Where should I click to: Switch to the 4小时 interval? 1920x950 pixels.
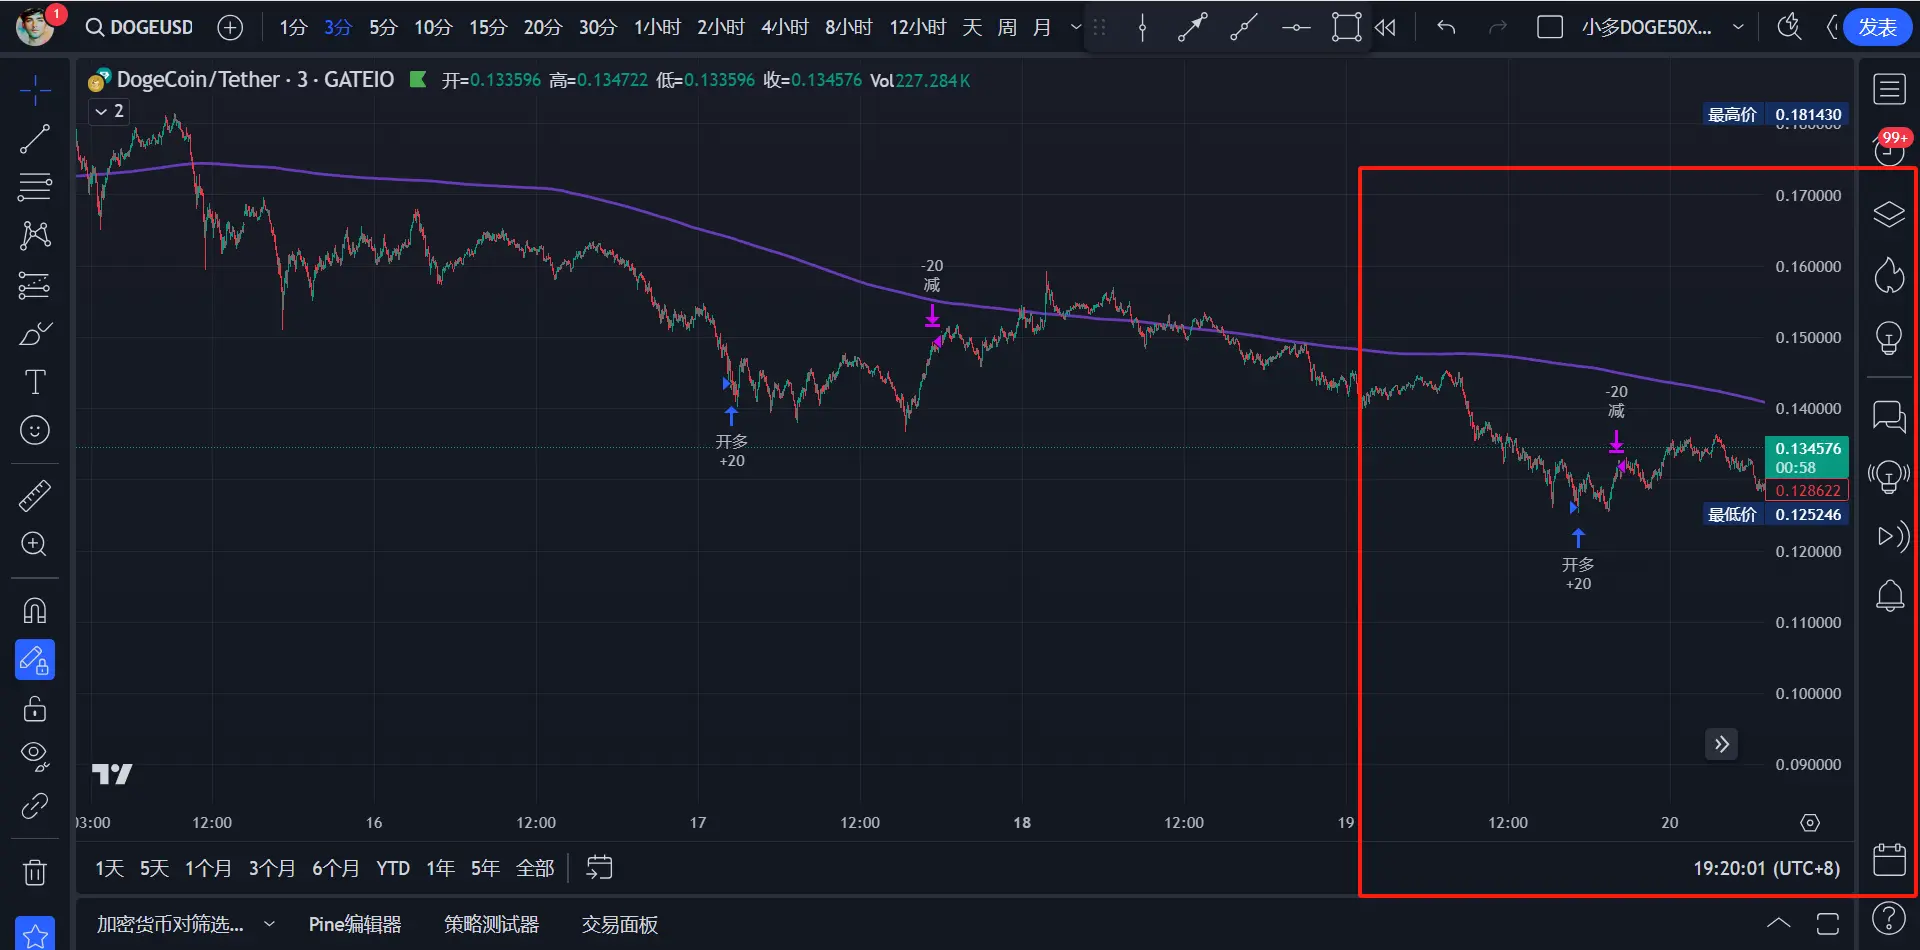click(x=785, y=27)
